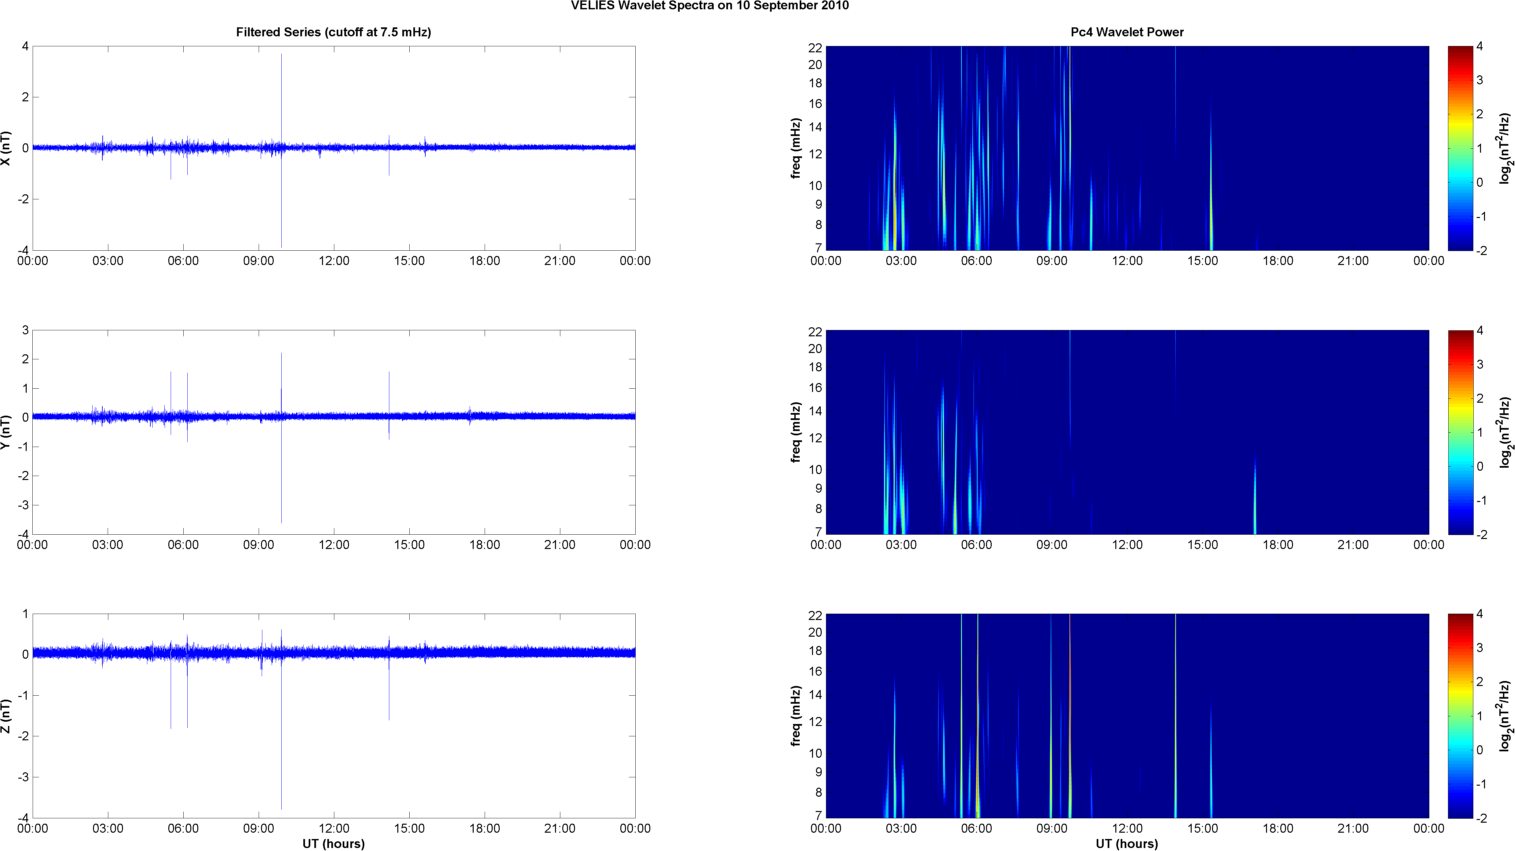This screenshot has width=1515, height=851.
Task: Select the Z (nT) axis label
Action: [8, 716]
